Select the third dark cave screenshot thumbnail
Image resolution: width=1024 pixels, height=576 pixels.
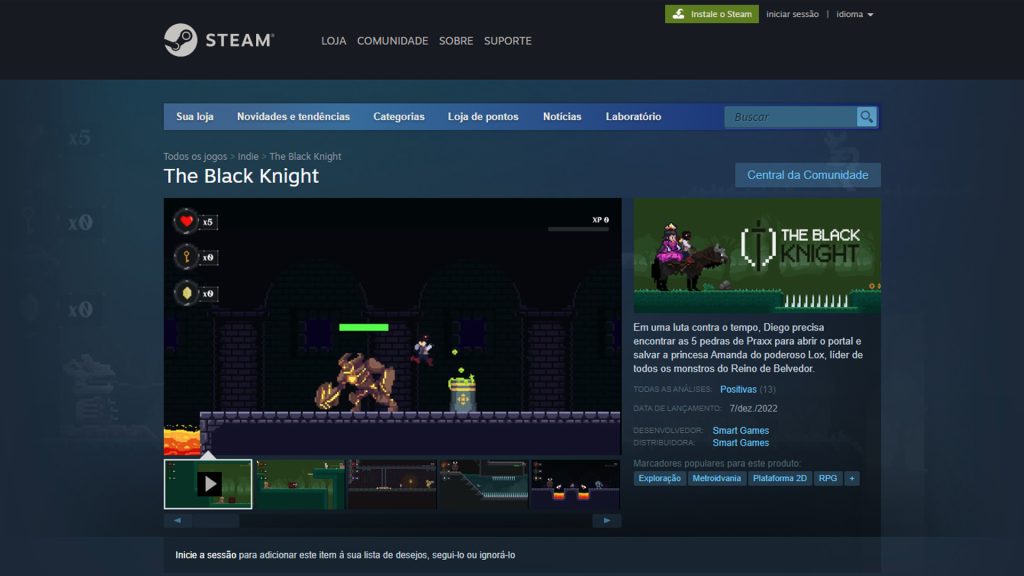tap(392, 484)
